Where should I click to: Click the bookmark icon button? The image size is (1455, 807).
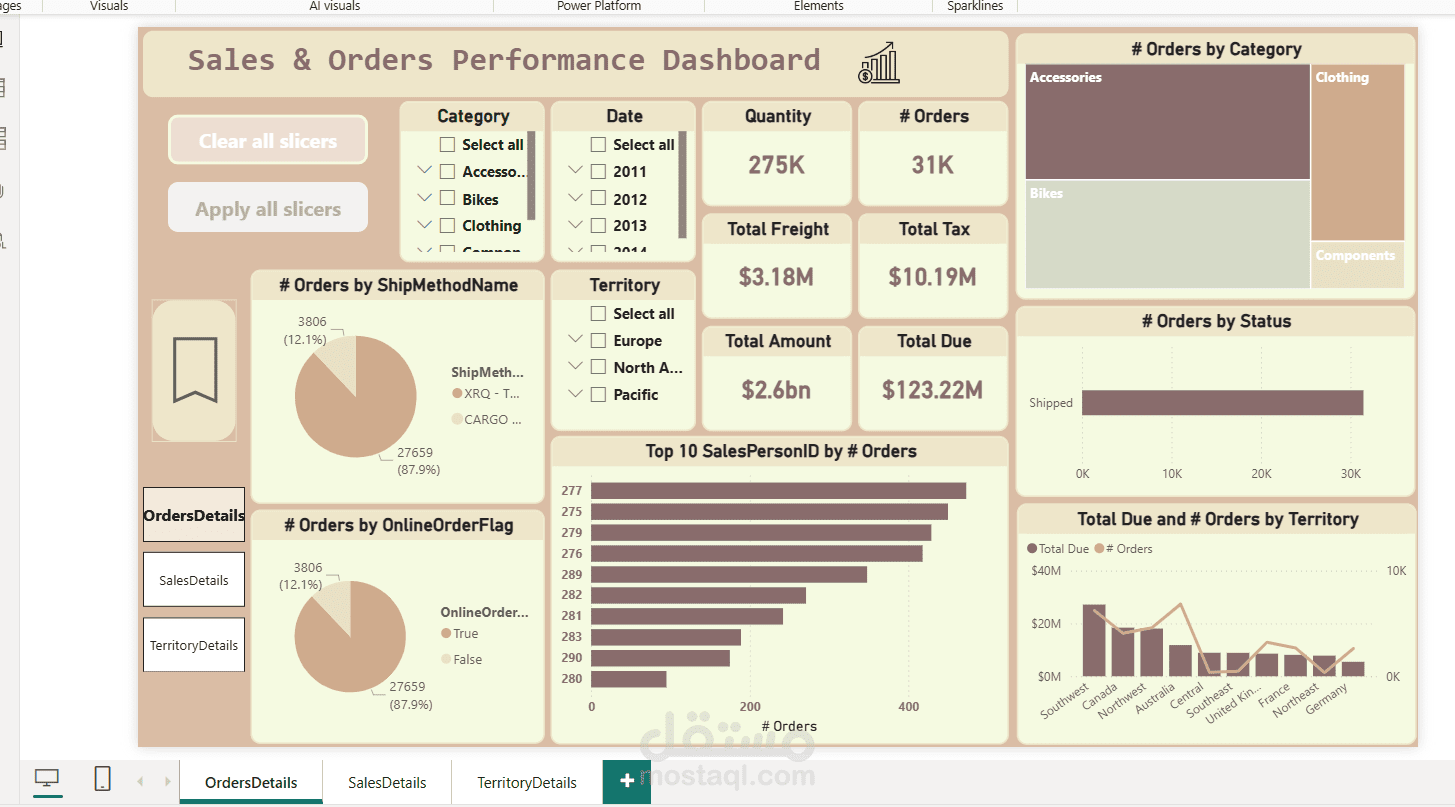click(195, 370)
